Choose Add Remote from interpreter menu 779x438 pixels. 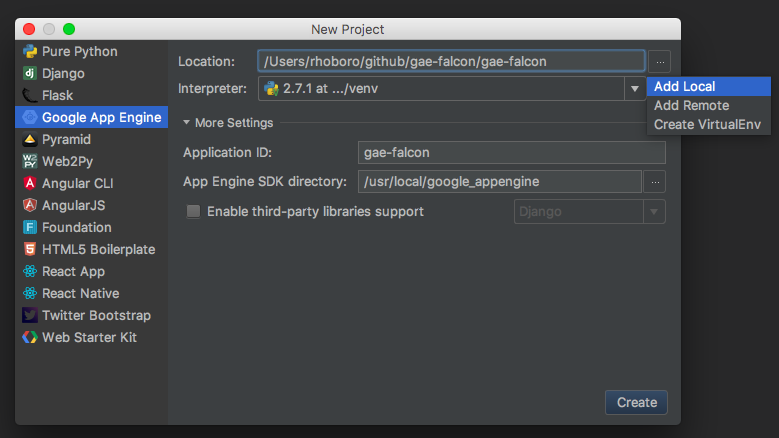pos(709,105)
